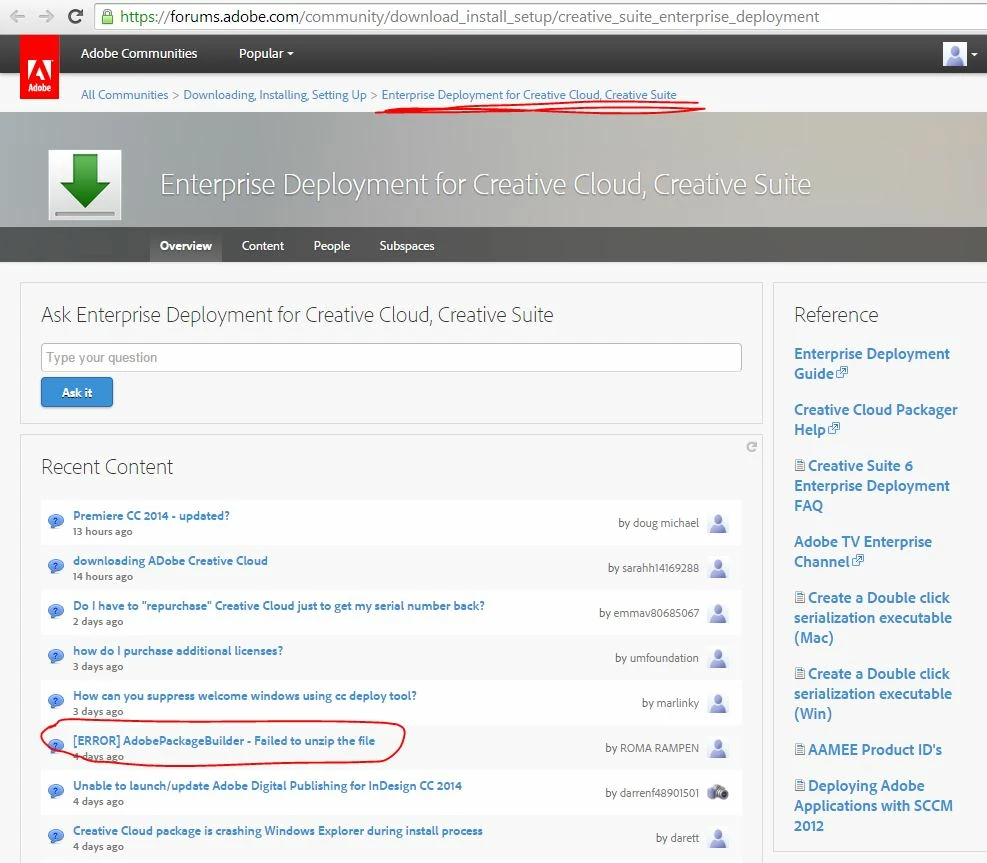Open sarahh14169288's avatar

tap(718, 568)
